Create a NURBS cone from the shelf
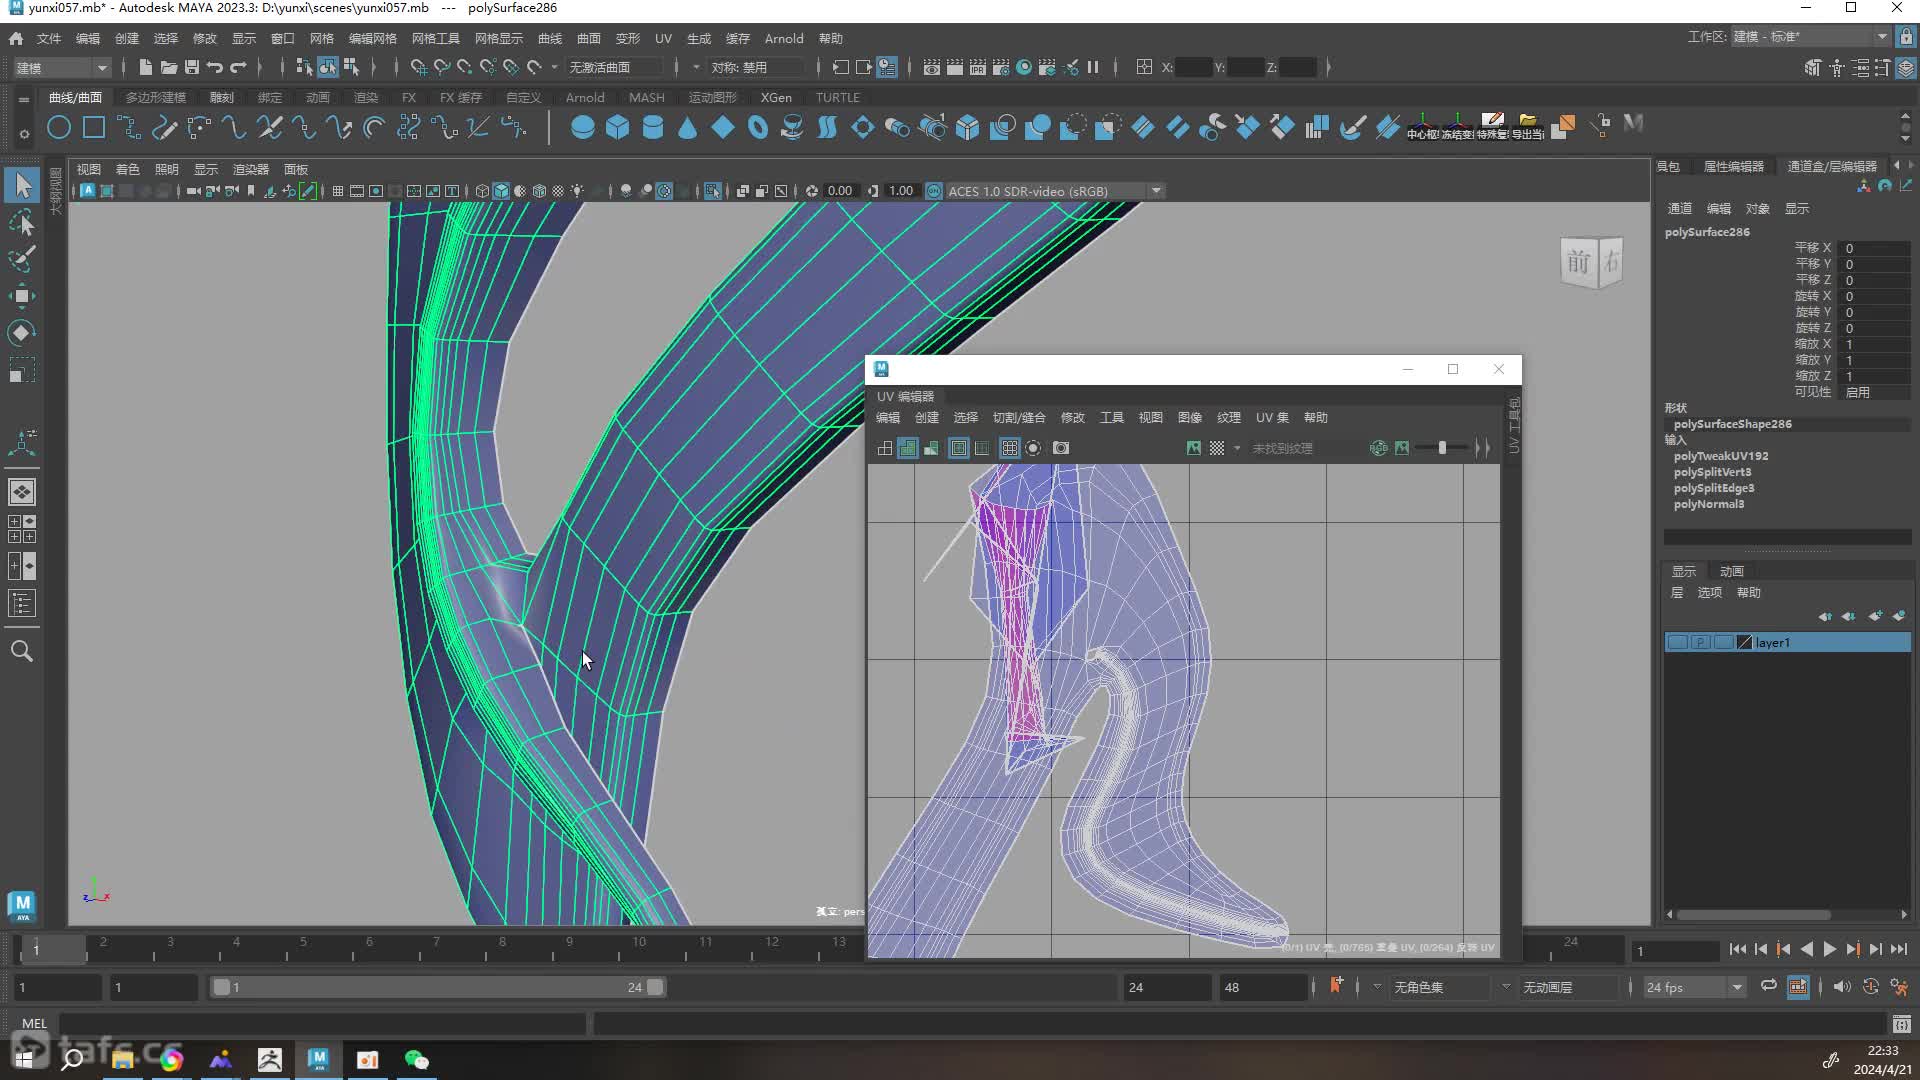Viewport: 1920px width, 1080px height. click(x=687, y=127)
